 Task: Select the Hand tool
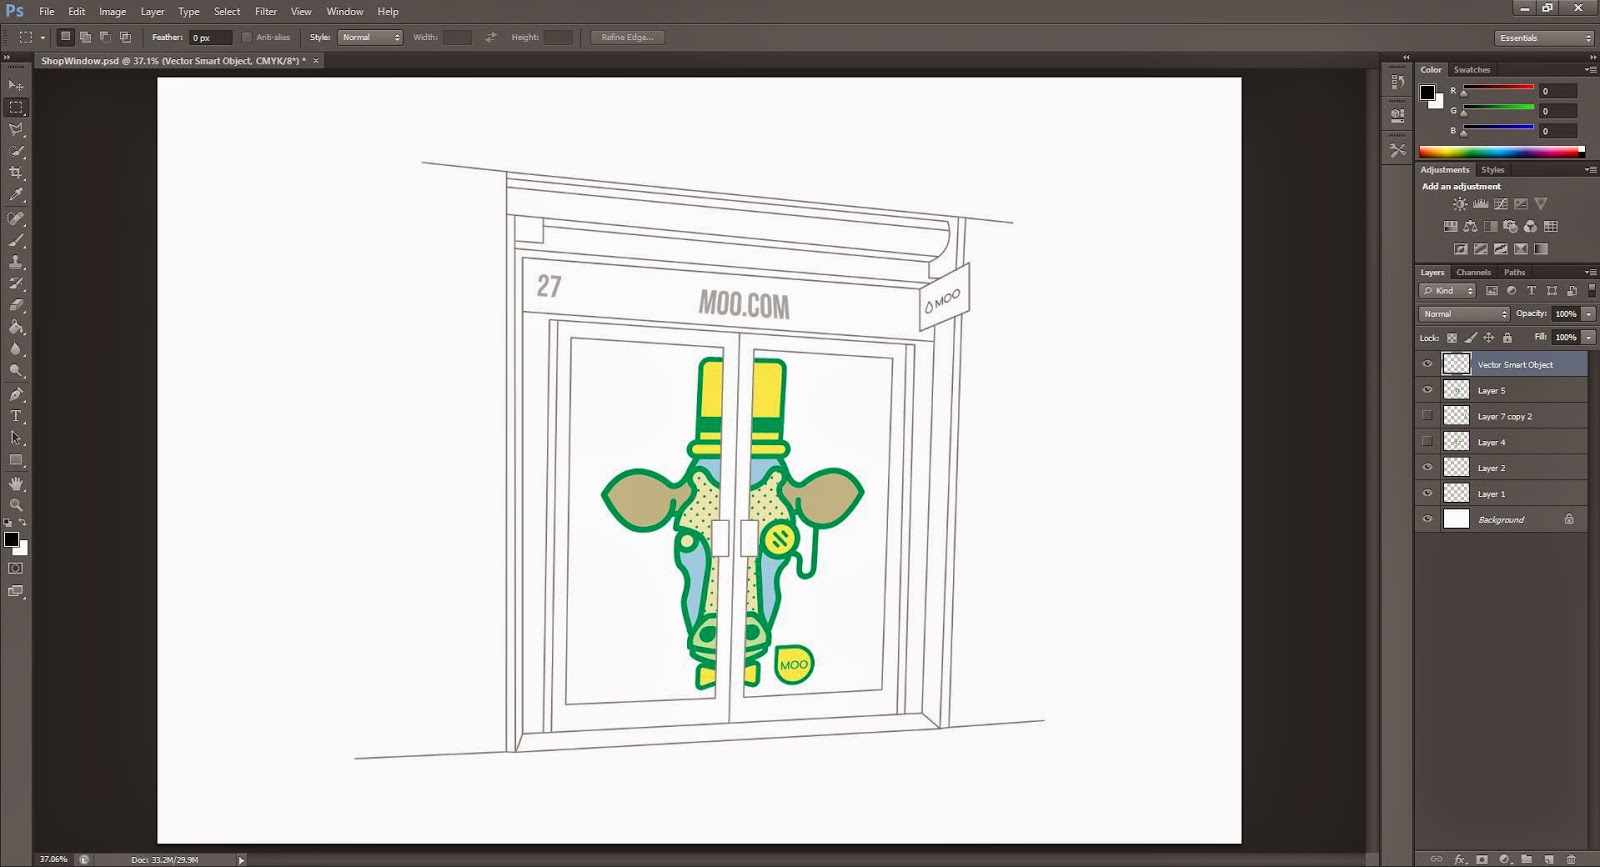point(16,483)
